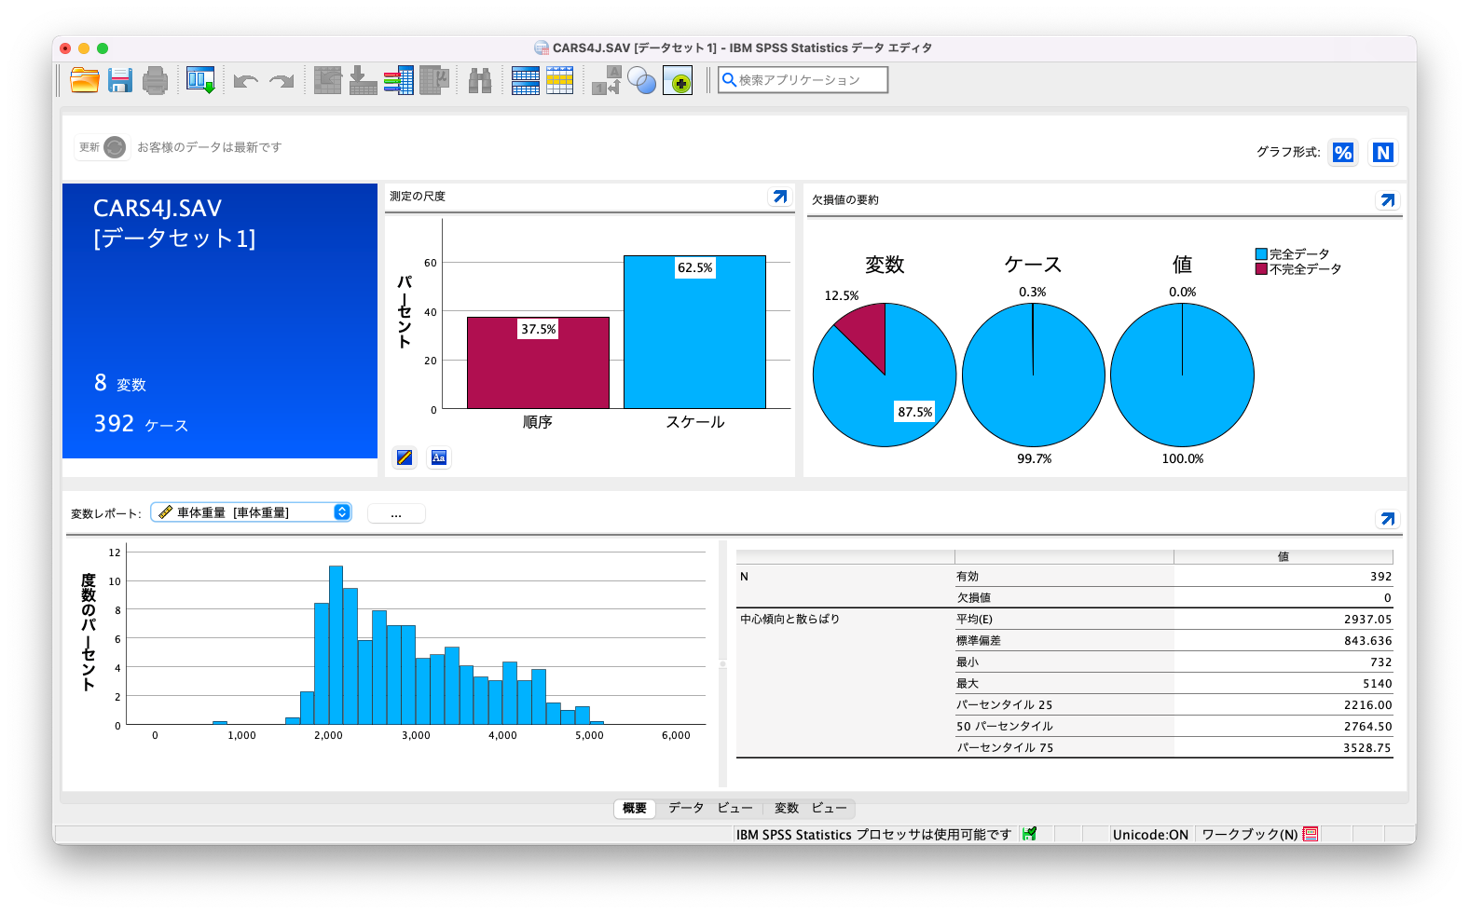Click the 変数 pie chart
This screenshot has height=914, width=1469.
[885, 375]
